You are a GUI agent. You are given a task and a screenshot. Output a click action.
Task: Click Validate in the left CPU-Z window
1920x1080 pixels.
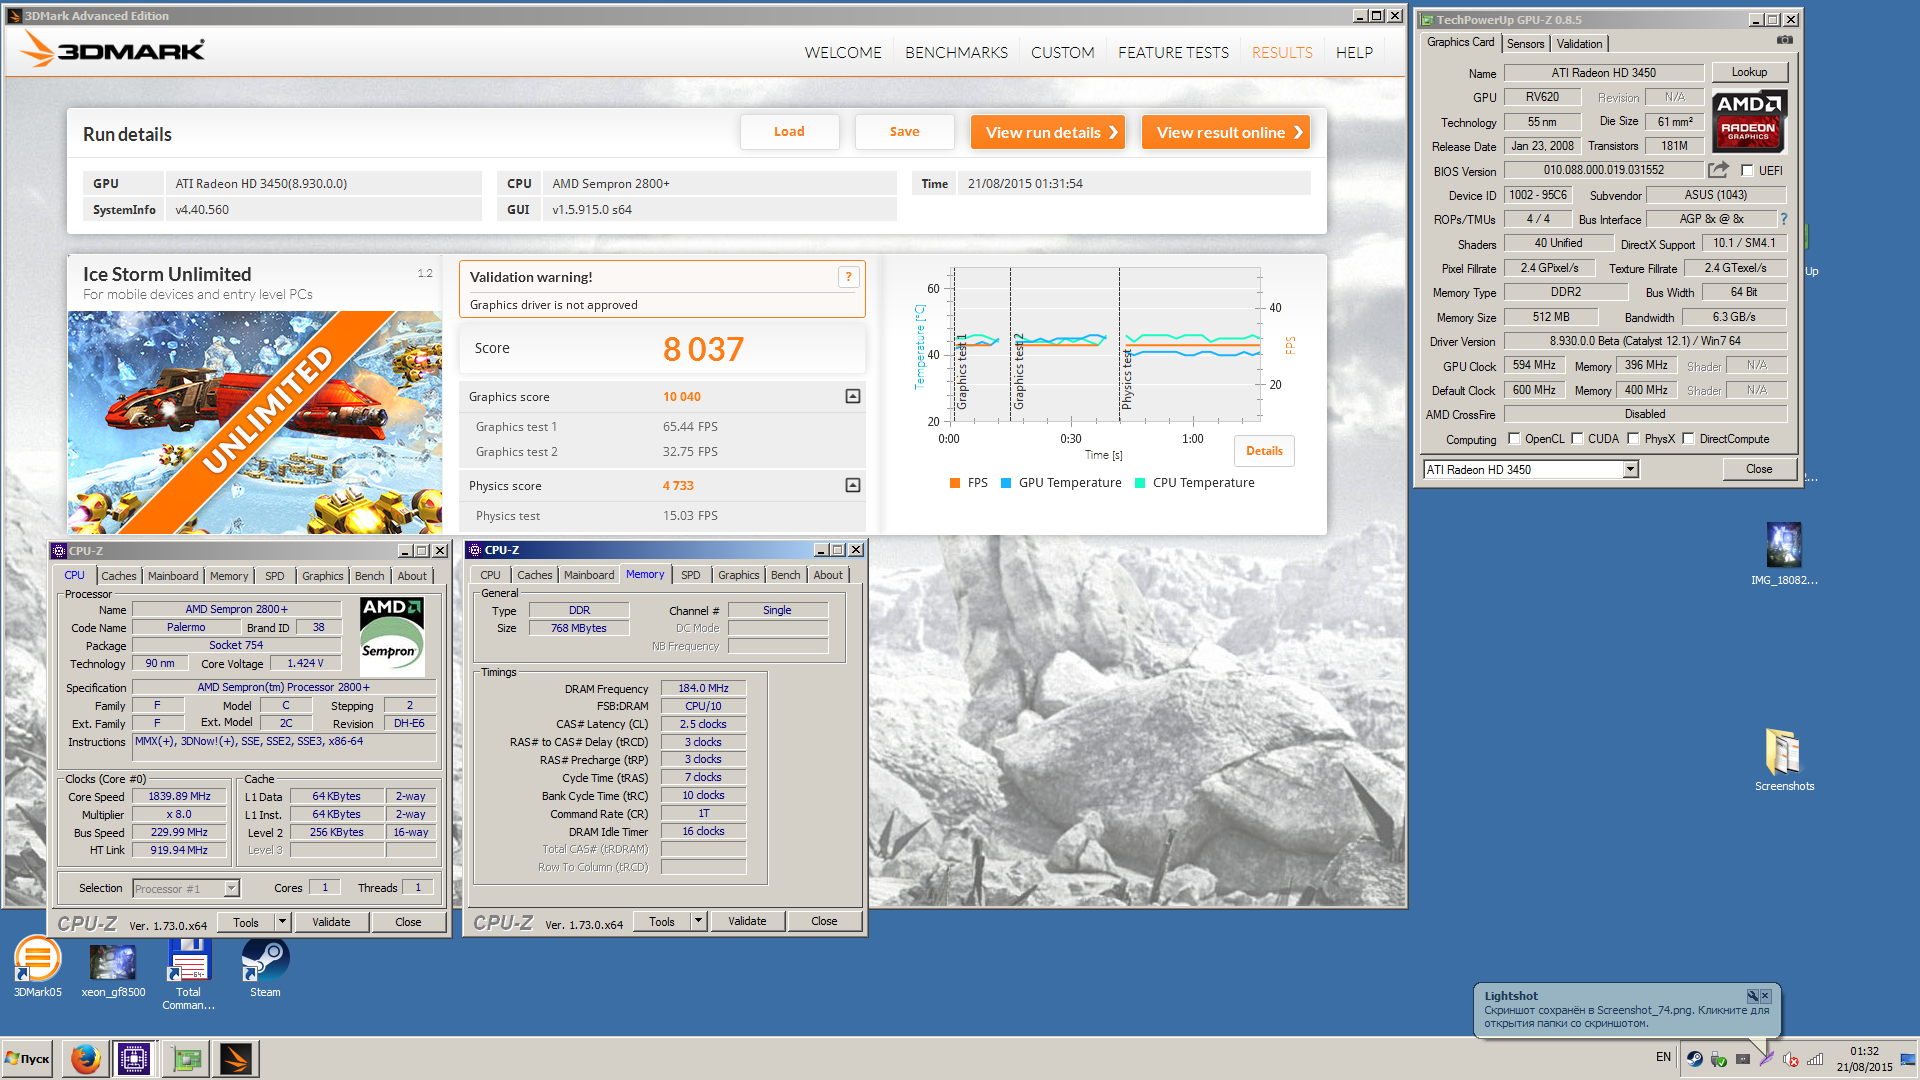pos(331,922)
